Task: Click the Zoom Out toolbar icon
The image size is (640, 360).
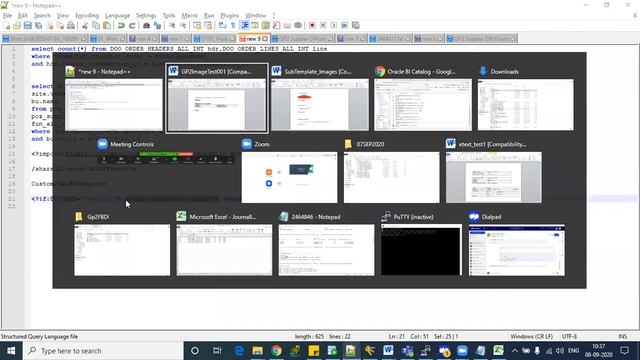Action: (183, 26)
